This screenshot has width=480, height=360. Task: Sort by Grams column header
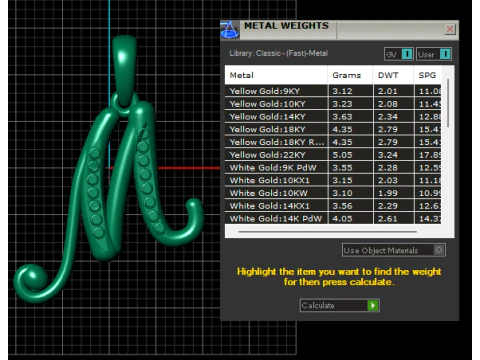[x=350, y=75]
